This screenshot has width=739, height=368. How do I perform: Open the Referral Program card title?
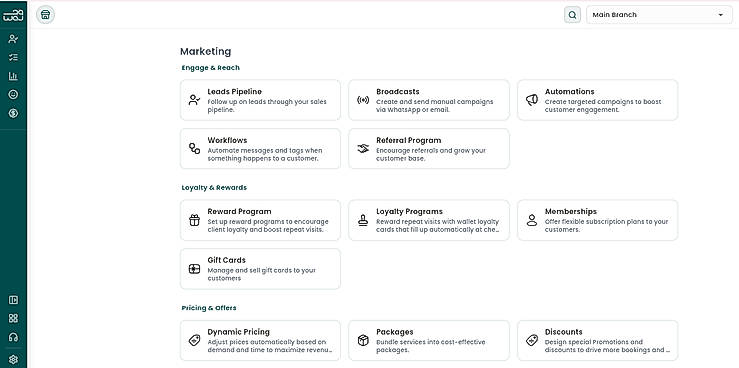click(x=409, y=140)
